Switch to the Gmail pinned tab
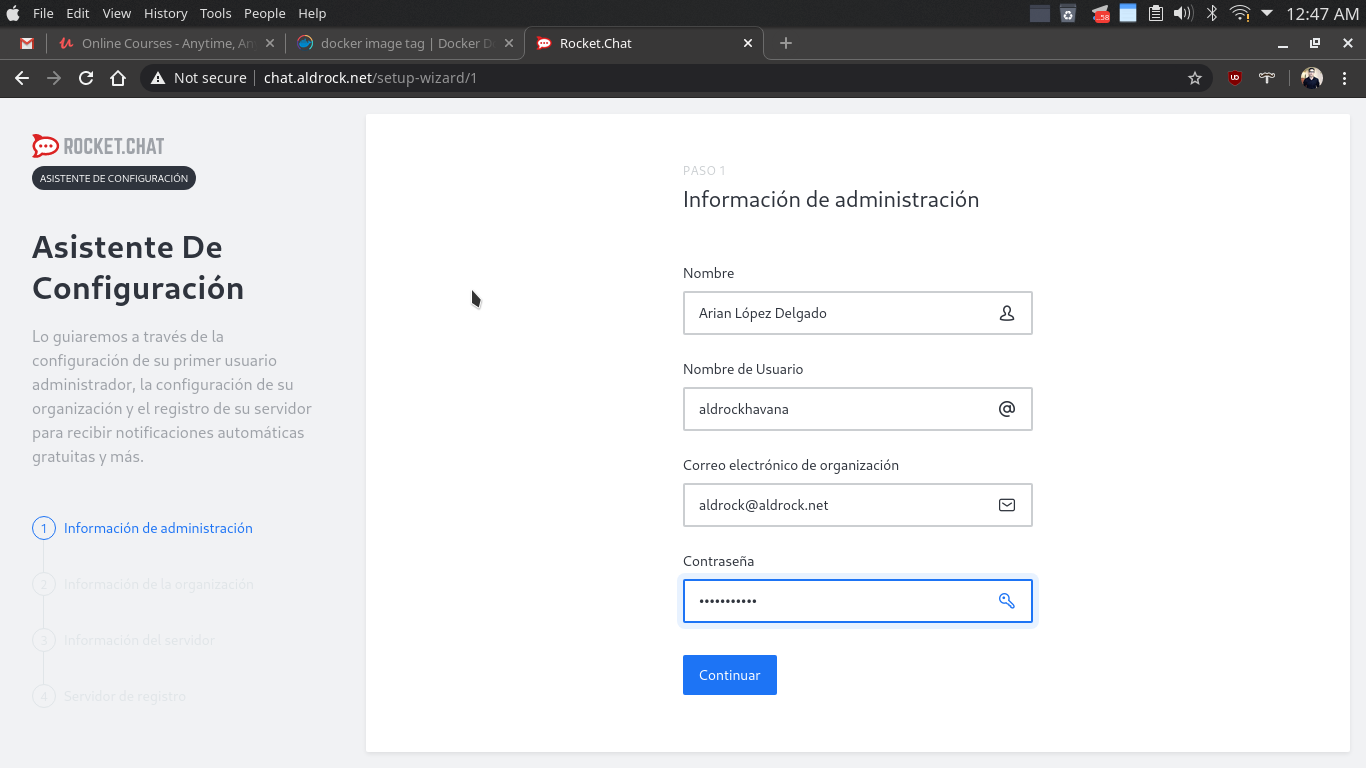The width and height of the screenshot is (1366, 768). 27,43
